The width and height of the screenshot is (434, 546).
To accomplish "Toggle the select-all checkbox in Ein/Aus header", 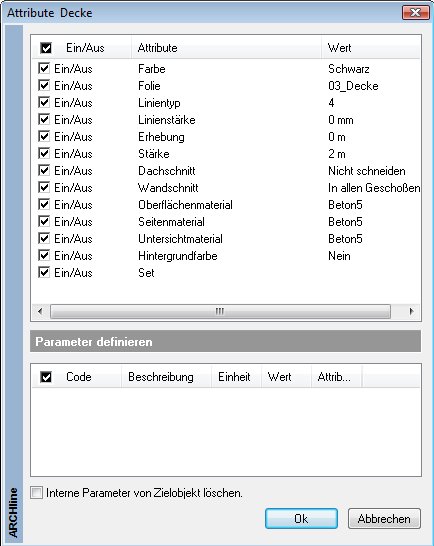I will pyautogui.click(x=46, y=48).
